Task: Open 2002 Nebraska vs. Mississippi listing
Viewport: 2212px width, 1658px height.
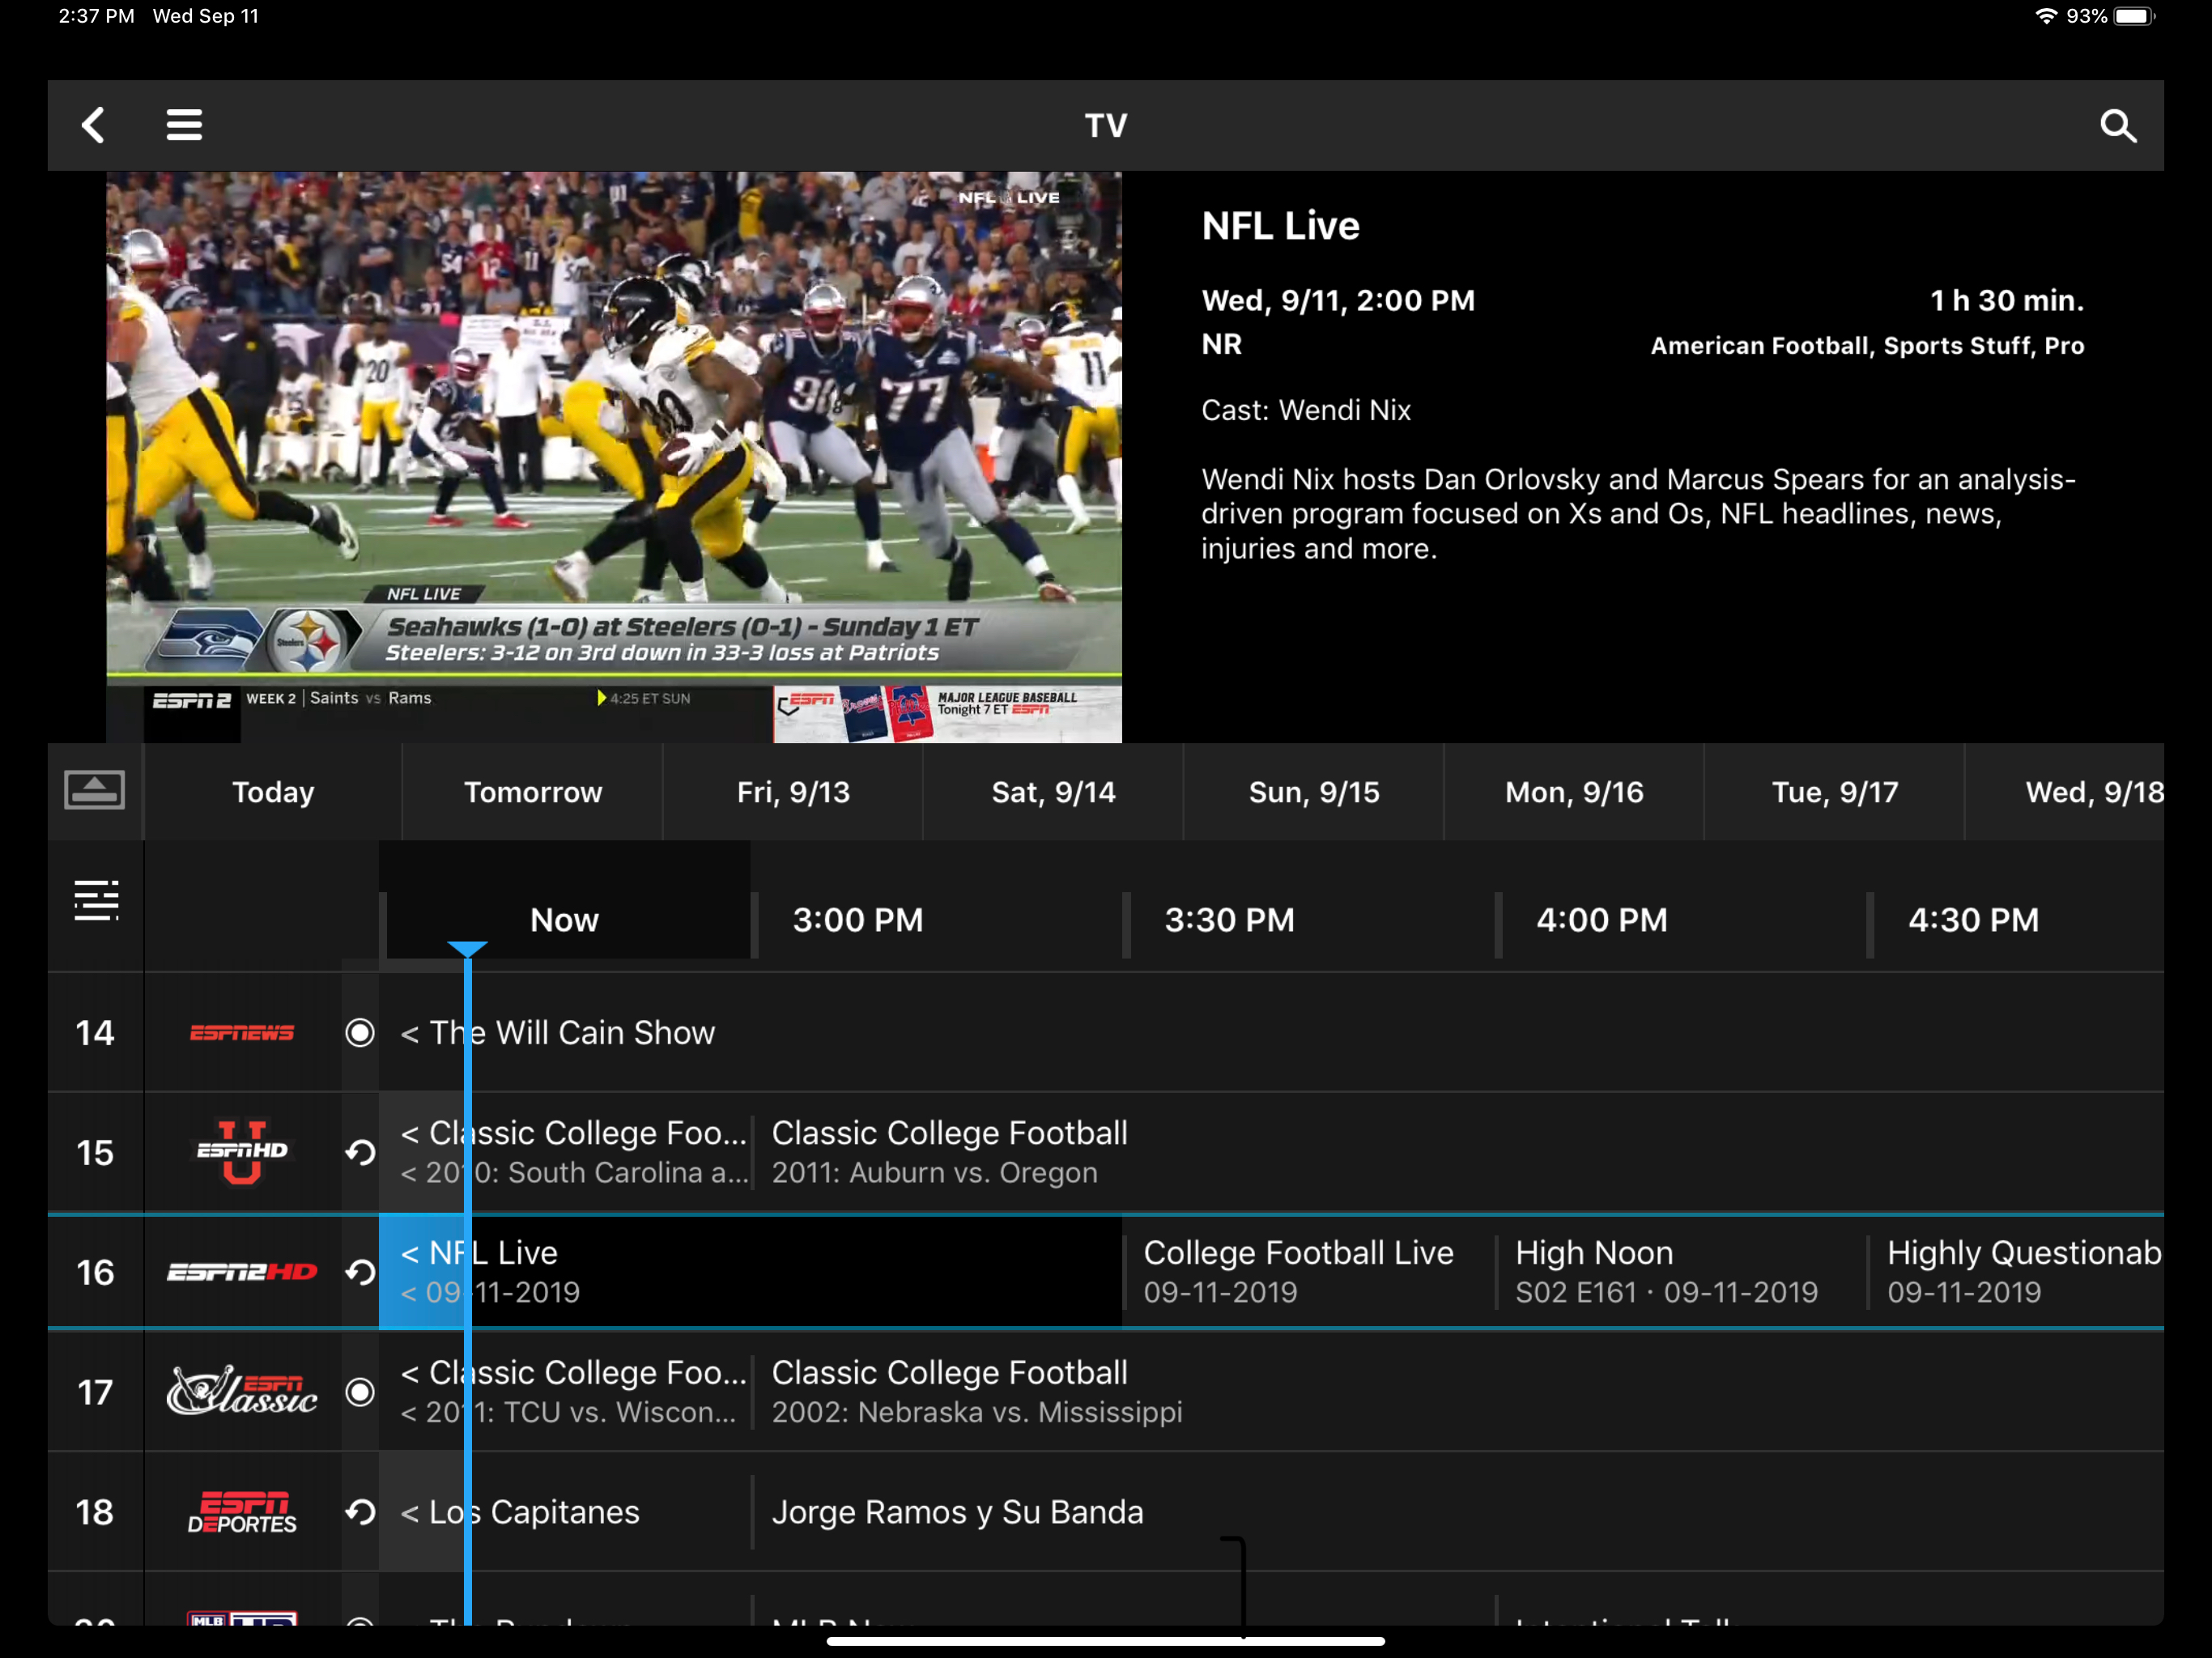Action: (x=1458, y=1392)
